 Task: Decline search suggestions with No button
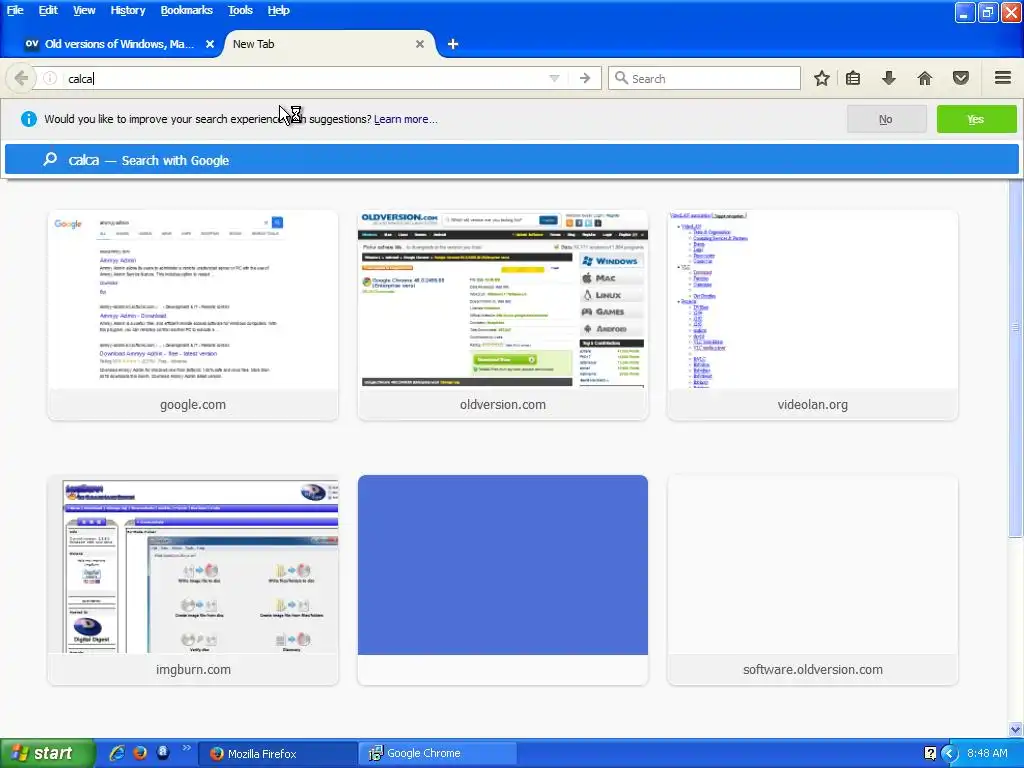coord(886,120)
